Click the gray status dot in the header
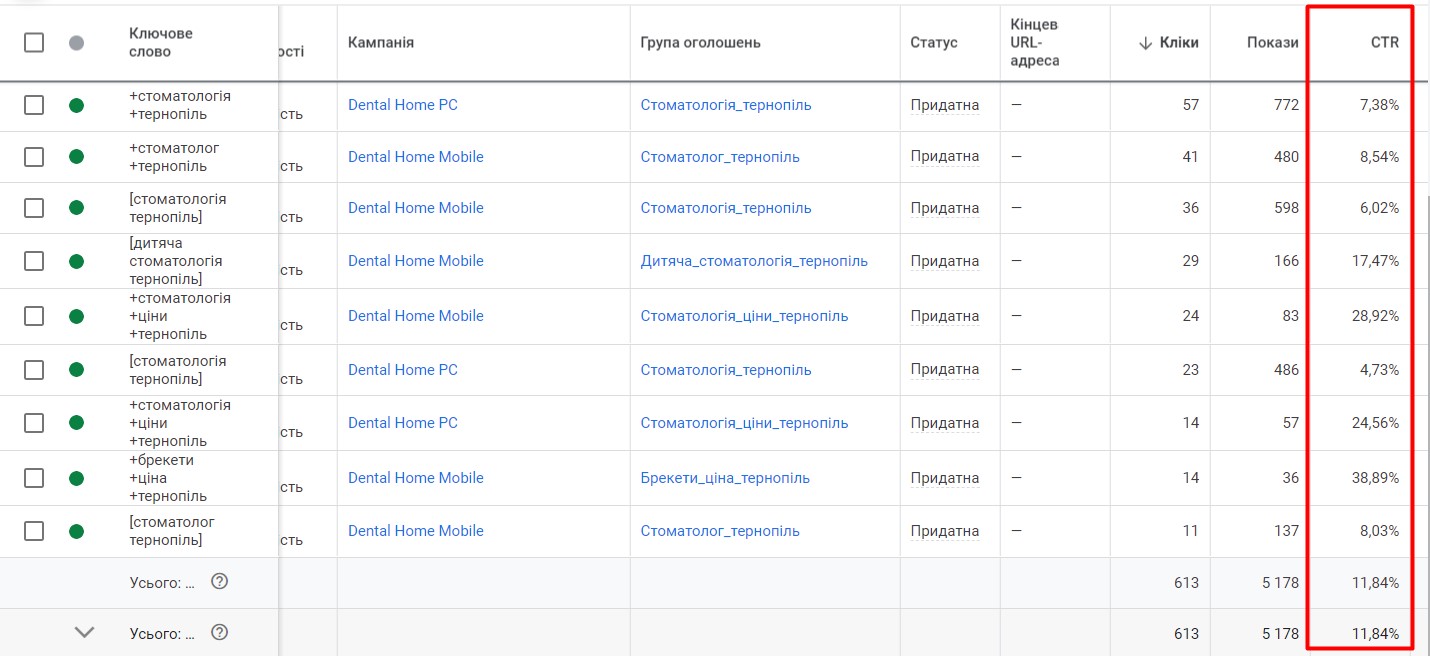 coord(77,43)
